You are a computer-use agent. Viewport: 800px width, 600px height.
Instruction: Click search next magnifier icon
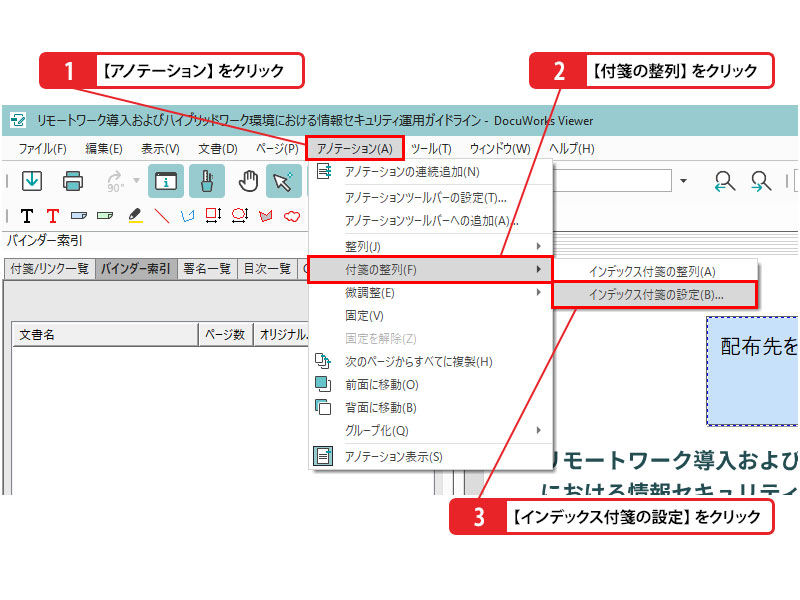pyautogui.click(x=761, y=181)
